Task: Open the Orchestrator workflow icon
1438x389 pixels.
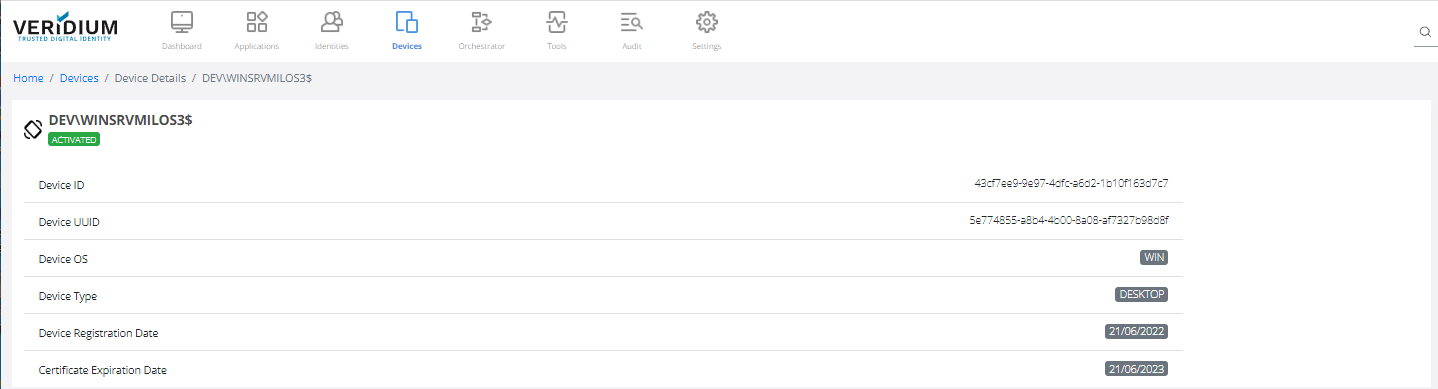Action: pos(481,21)
